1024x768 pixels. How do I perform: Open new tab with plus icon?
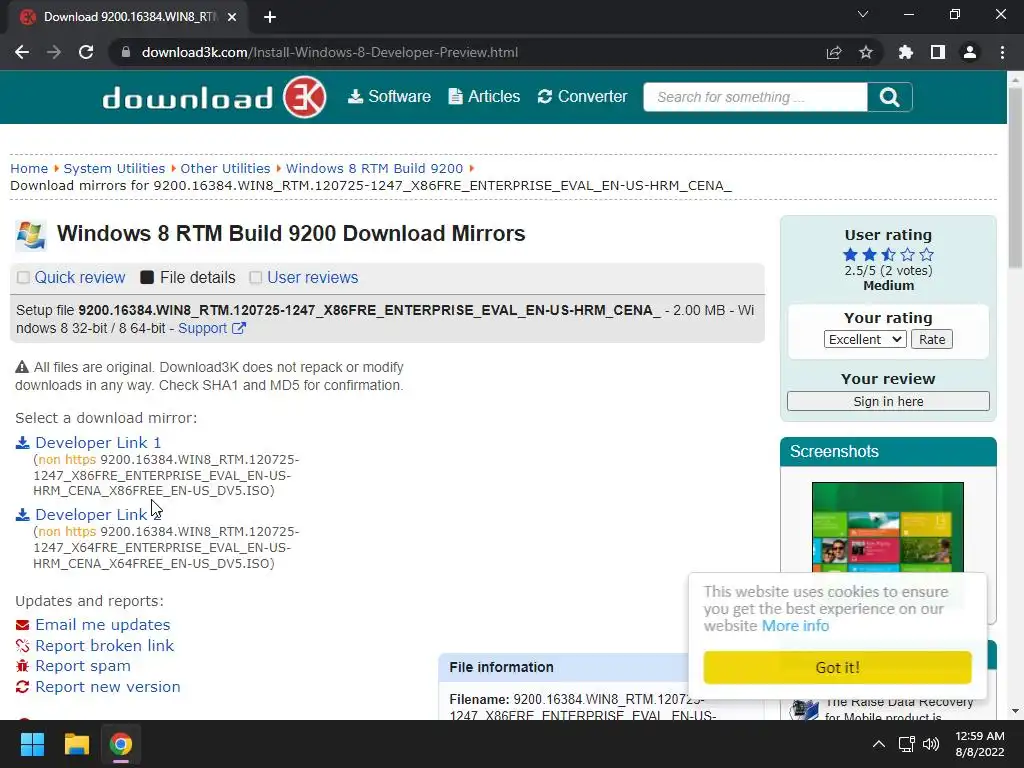[x=270, y=17]
